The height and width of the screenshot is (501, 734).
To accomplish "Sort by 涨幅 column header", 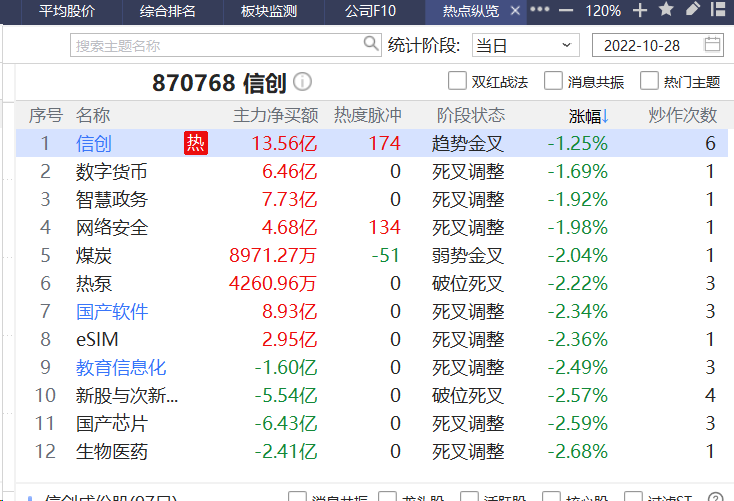I will pyautogui.click(x=588, y=116).
